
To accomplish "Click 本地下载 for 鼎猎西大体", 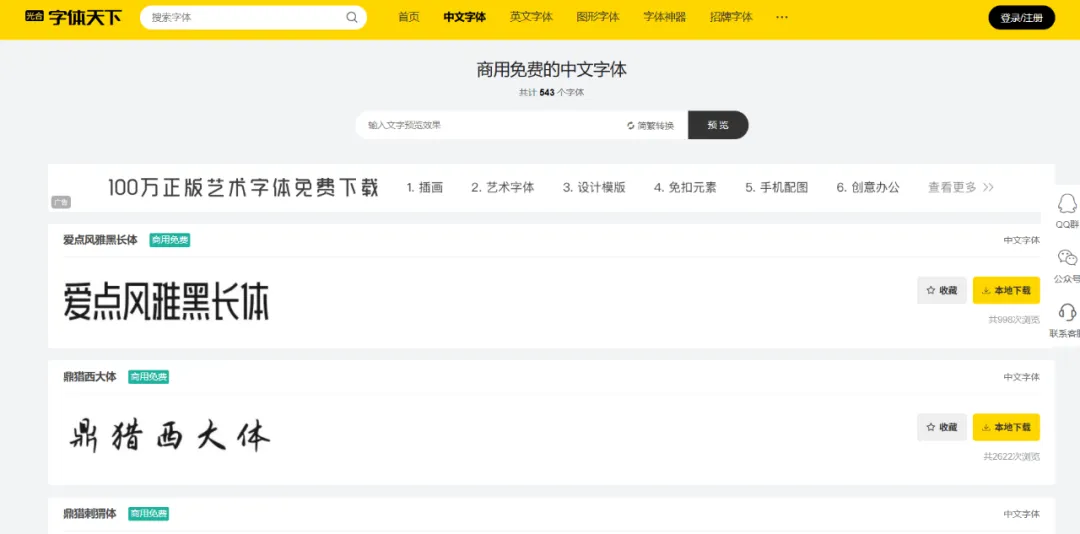I will 1006,427.
